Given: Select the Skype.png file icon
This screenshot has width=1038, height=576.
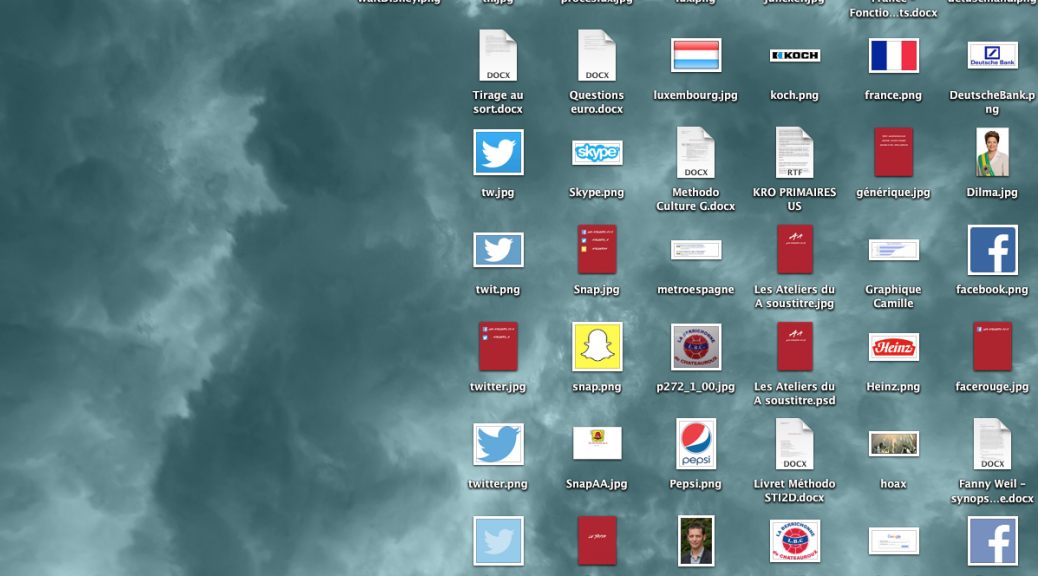Looking at the screenshot, I should coord(596,153).
